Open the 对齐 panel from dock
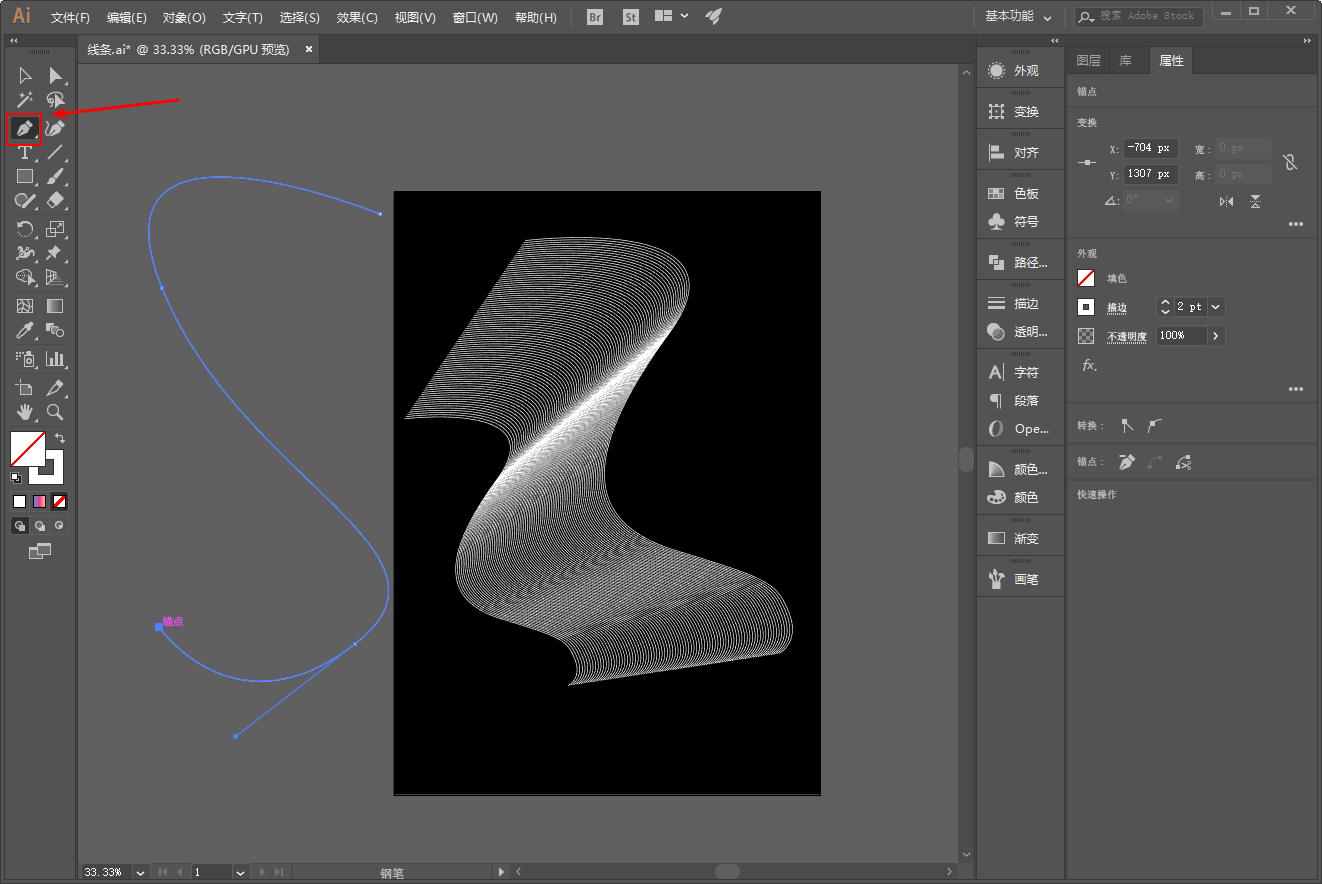1322x884 pixels. 1020,153
